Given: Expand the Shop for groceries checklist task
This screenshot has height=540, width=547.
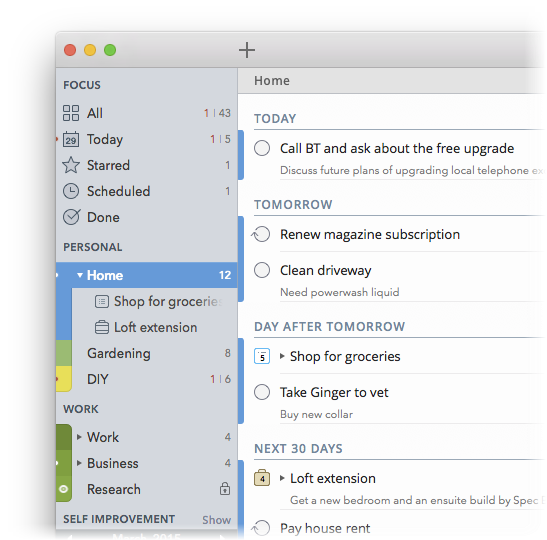Looking at the screenshot, I should [282, 356].
